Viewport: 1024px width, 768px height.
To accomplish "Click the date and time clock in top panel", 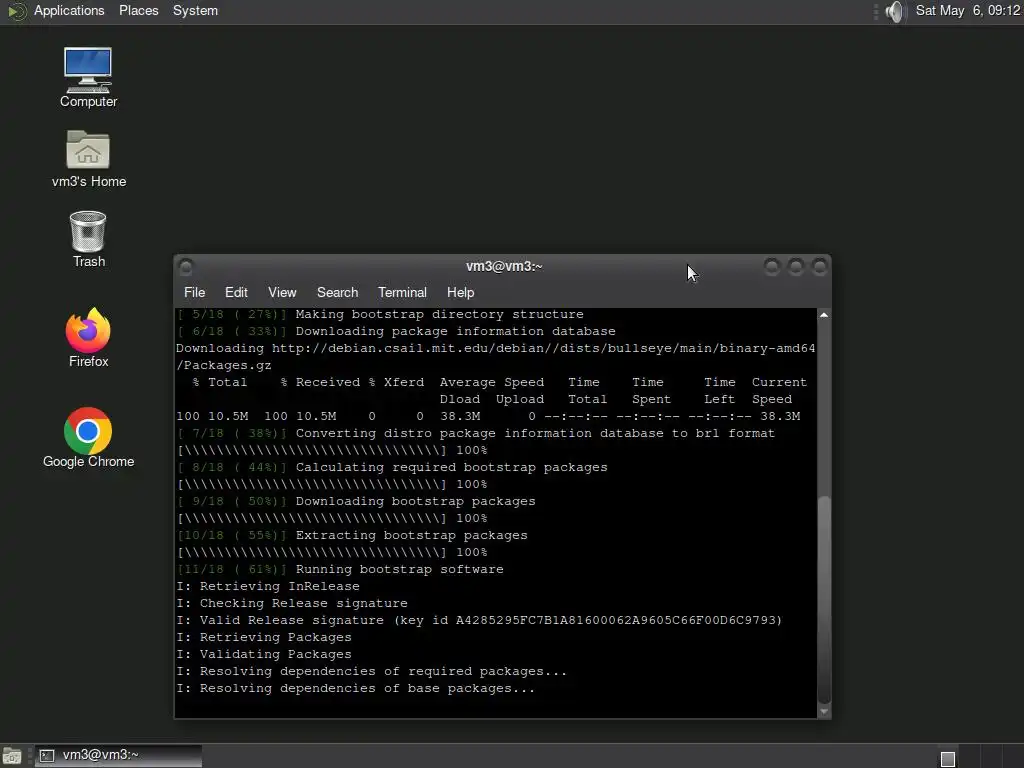I will point(967,10).
